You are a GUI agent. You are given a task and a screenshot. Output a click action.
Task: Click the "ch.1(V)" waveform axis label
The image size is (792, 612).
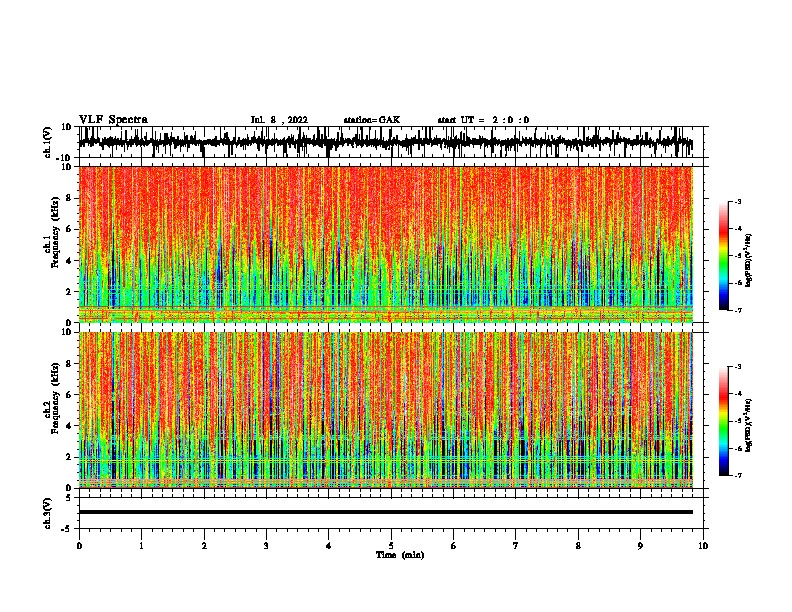[48, 142]
